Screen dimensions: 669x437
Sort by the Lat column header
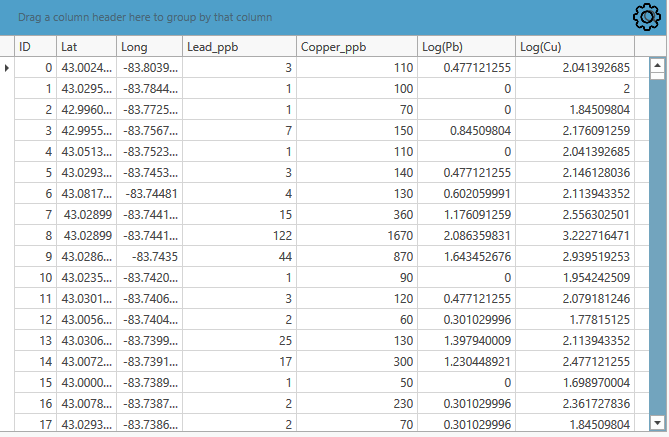[87, 47]
